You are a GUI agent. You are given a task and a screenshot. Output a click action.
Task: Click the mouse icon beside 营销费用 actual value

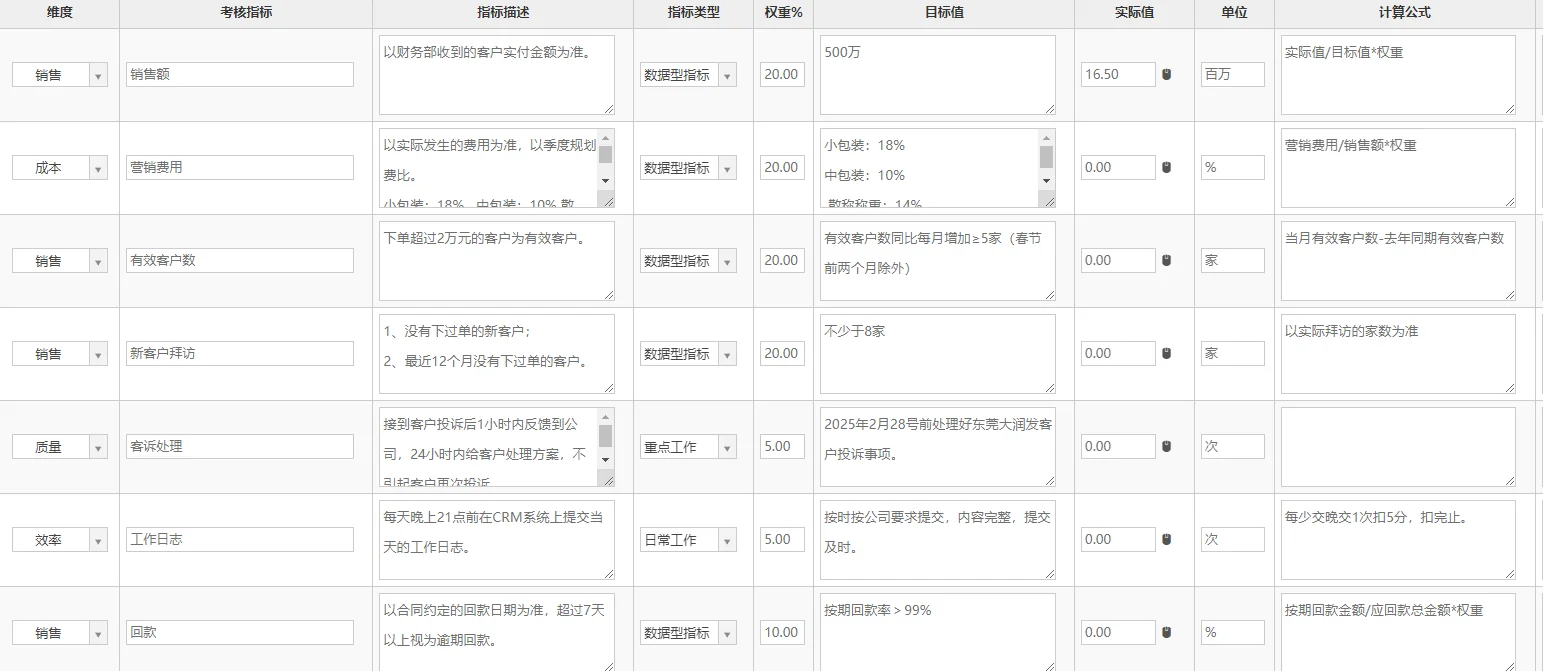coord(1166,167)
